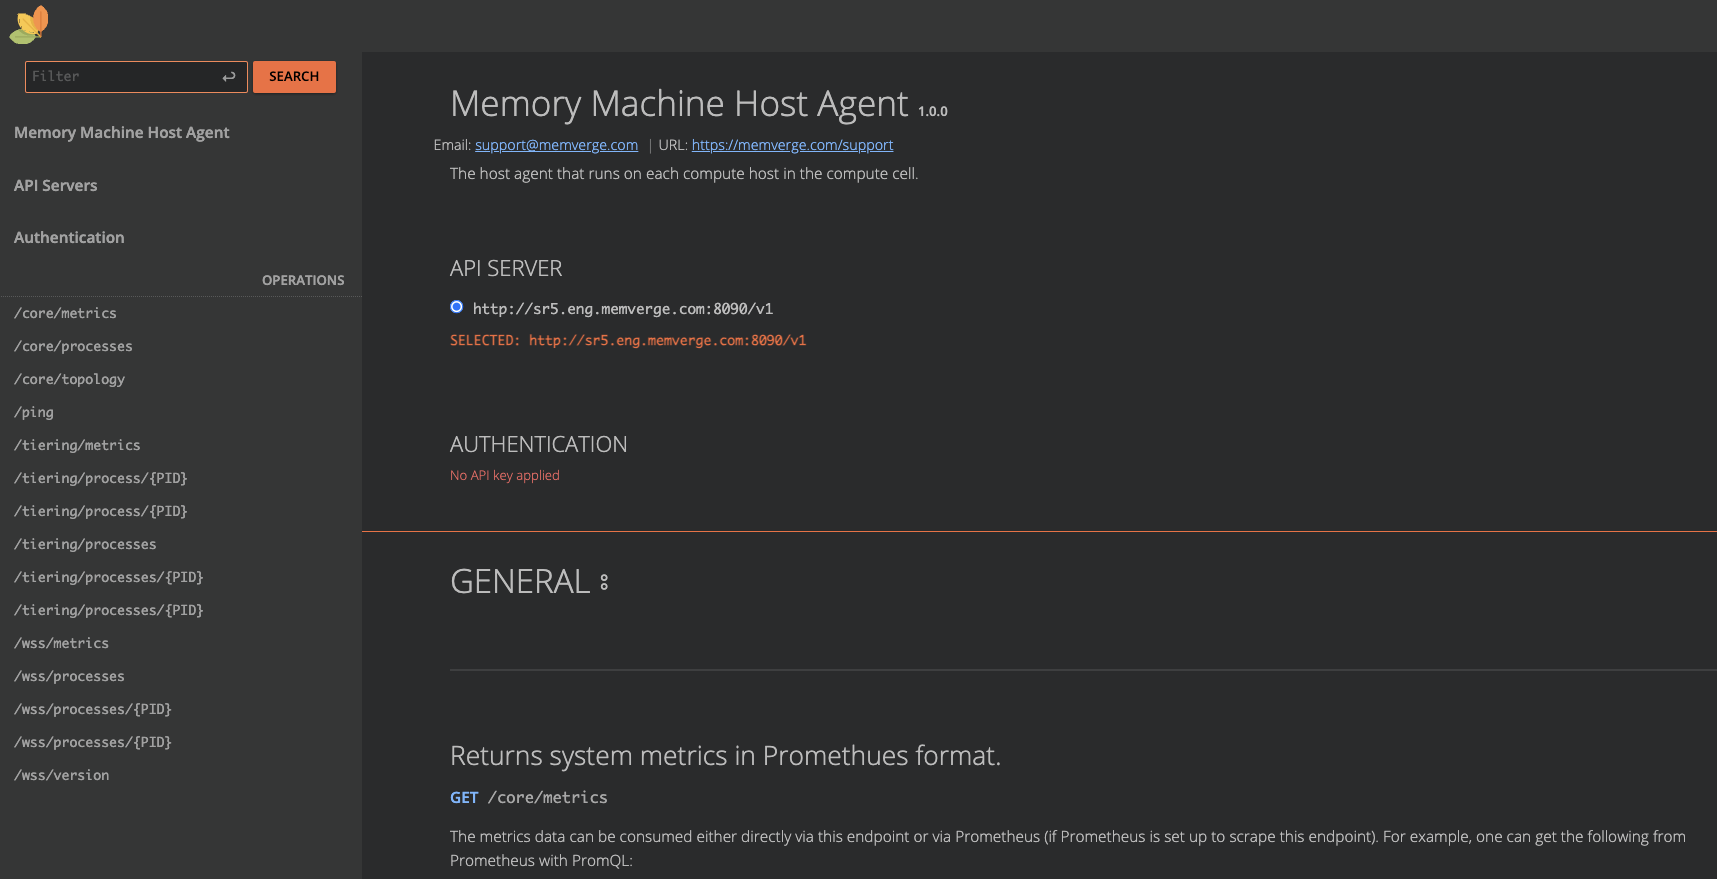Open the /core/metrics operation in sidebar
The width and height of the screenshot is (1717, 879).
65,313
